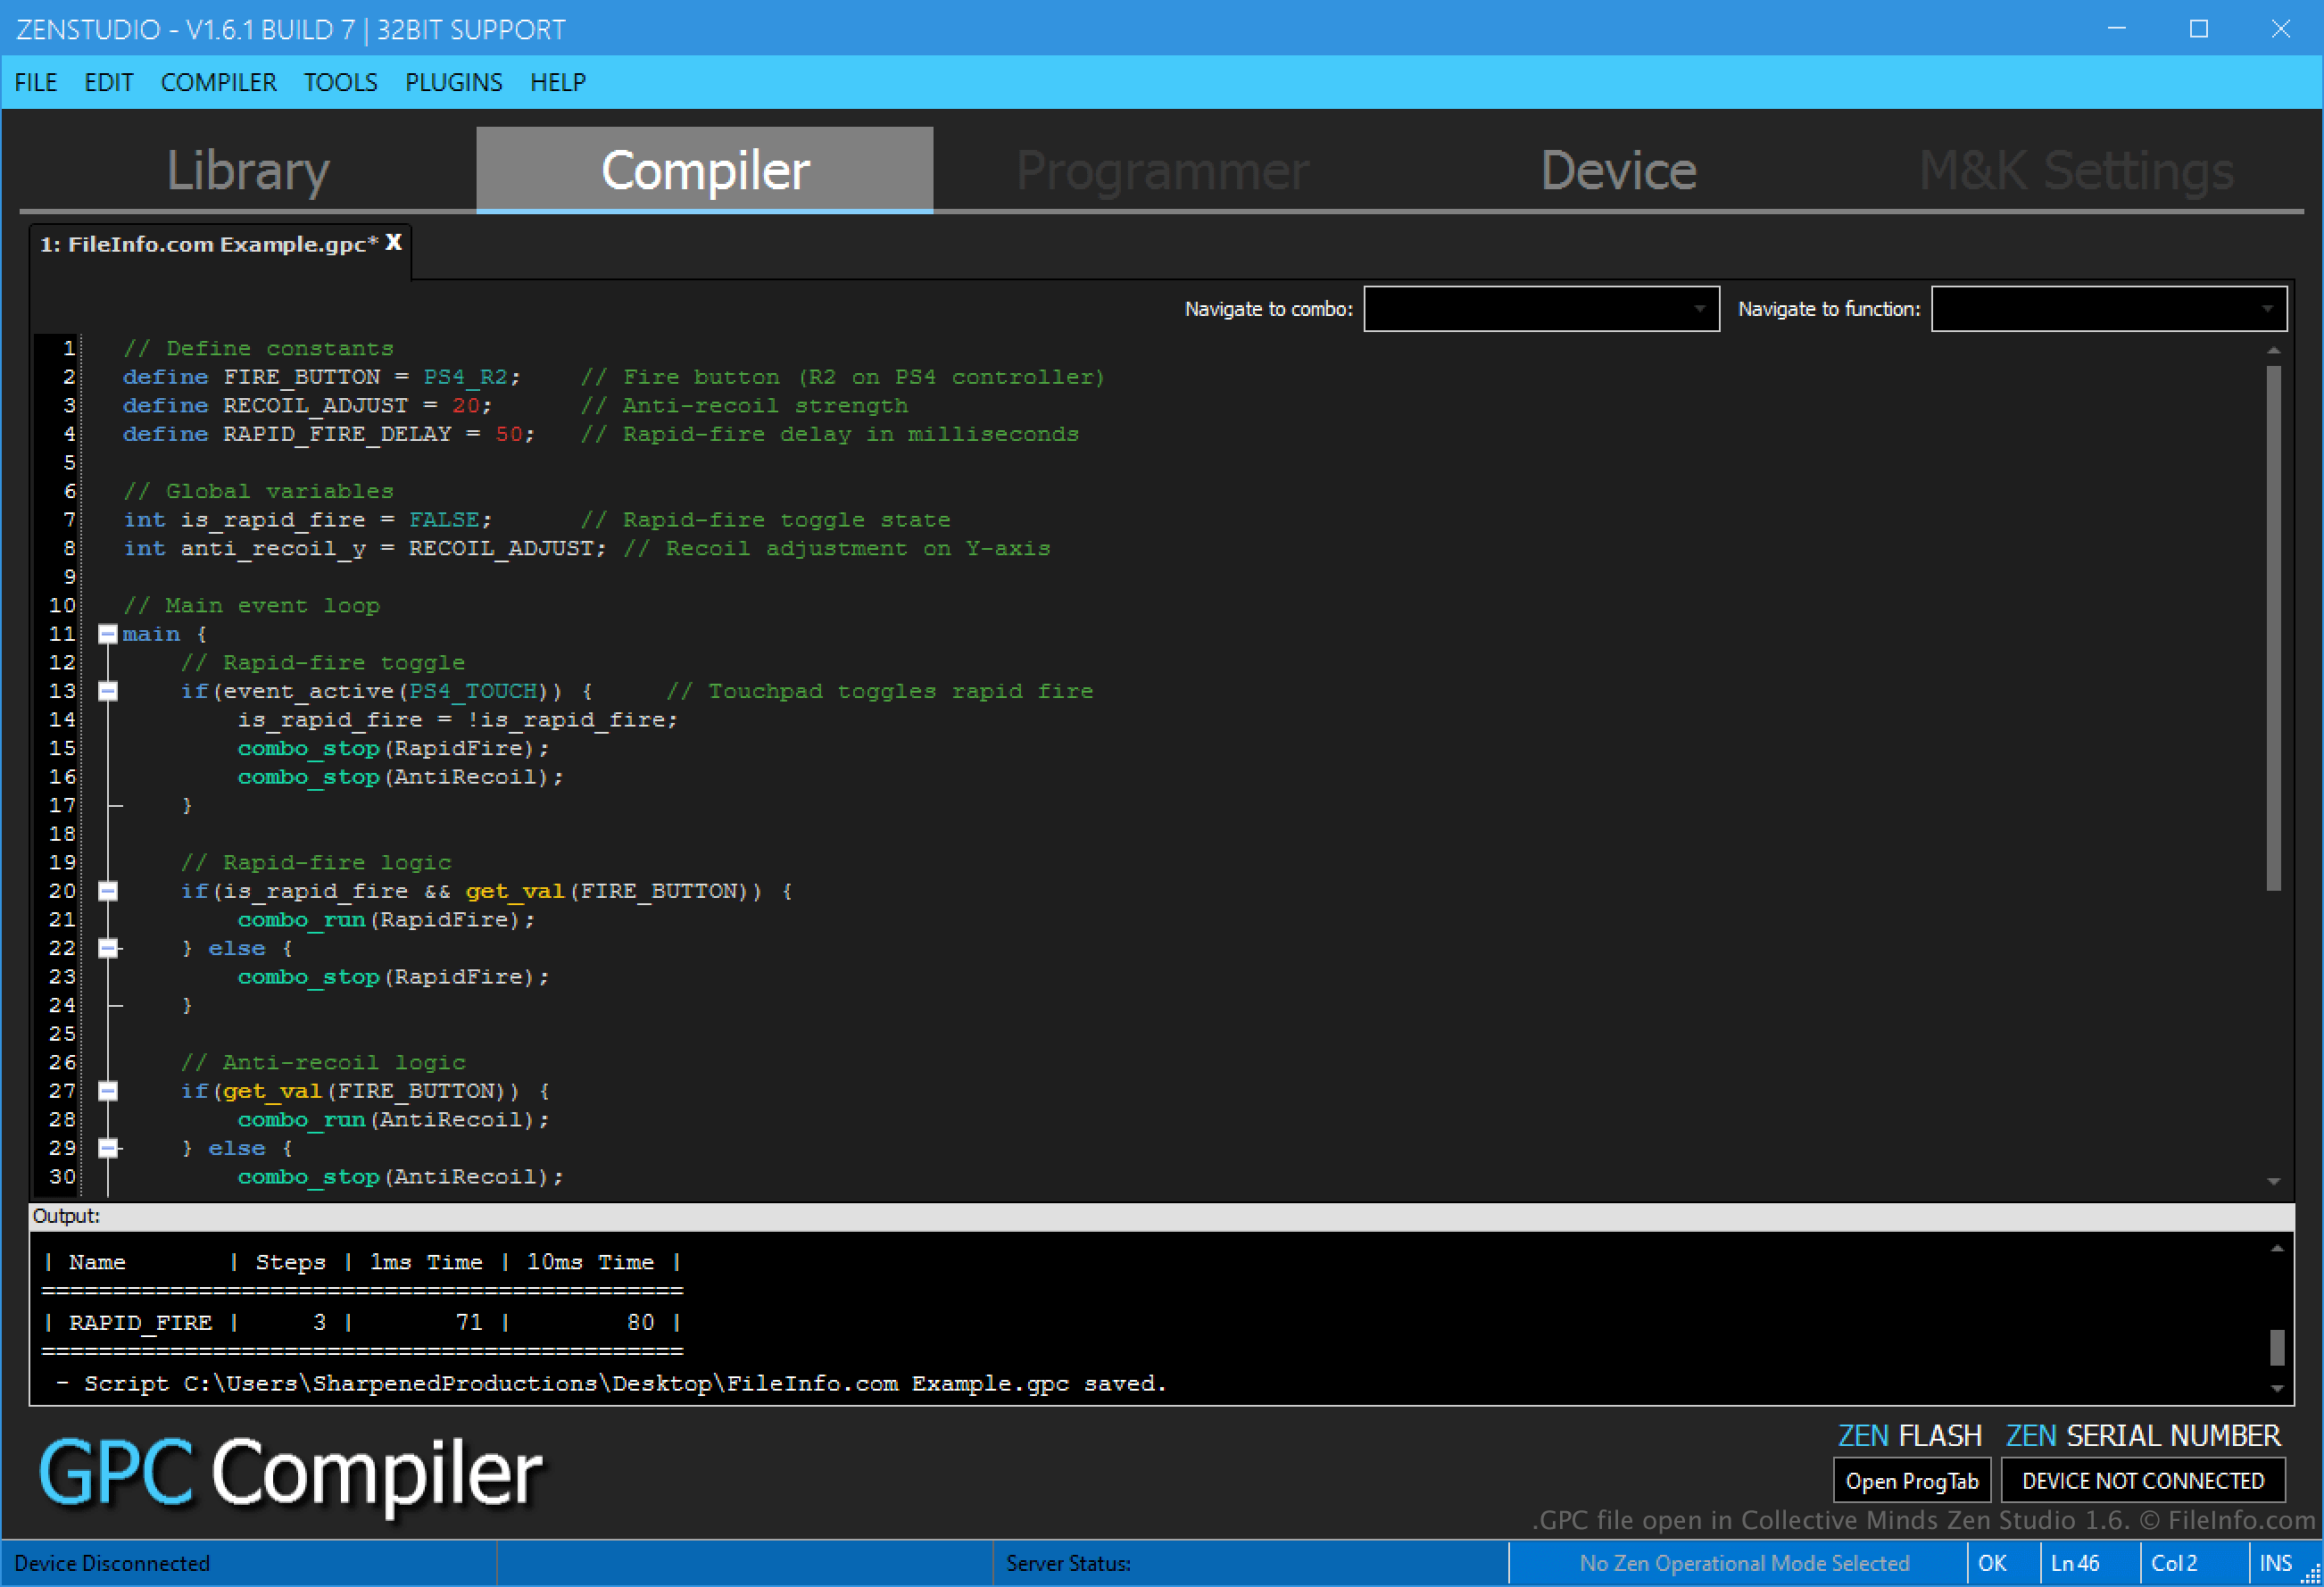
Task: Collapse the else block at line 29
Action: [108, 1148]
